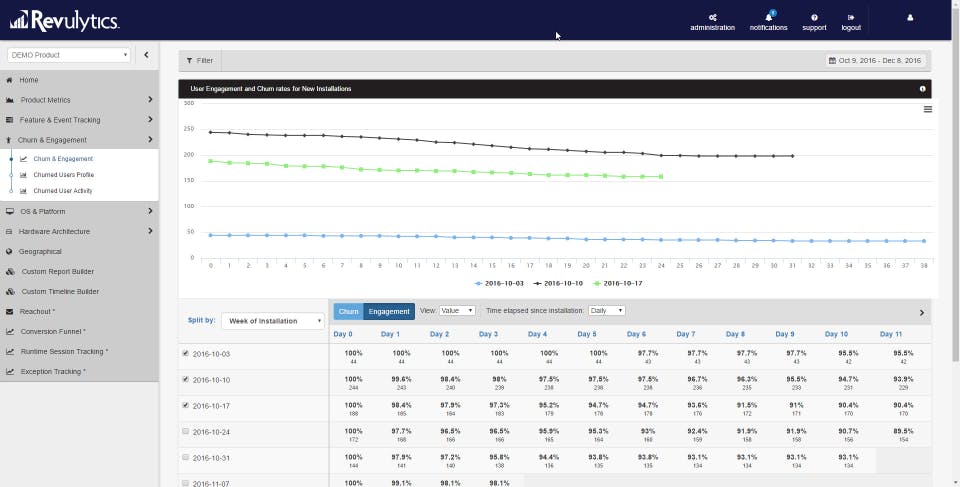This screenshot has width=960, height=487.
Task: Select Churned Users Profile in the sidebar
Action: 63,175
